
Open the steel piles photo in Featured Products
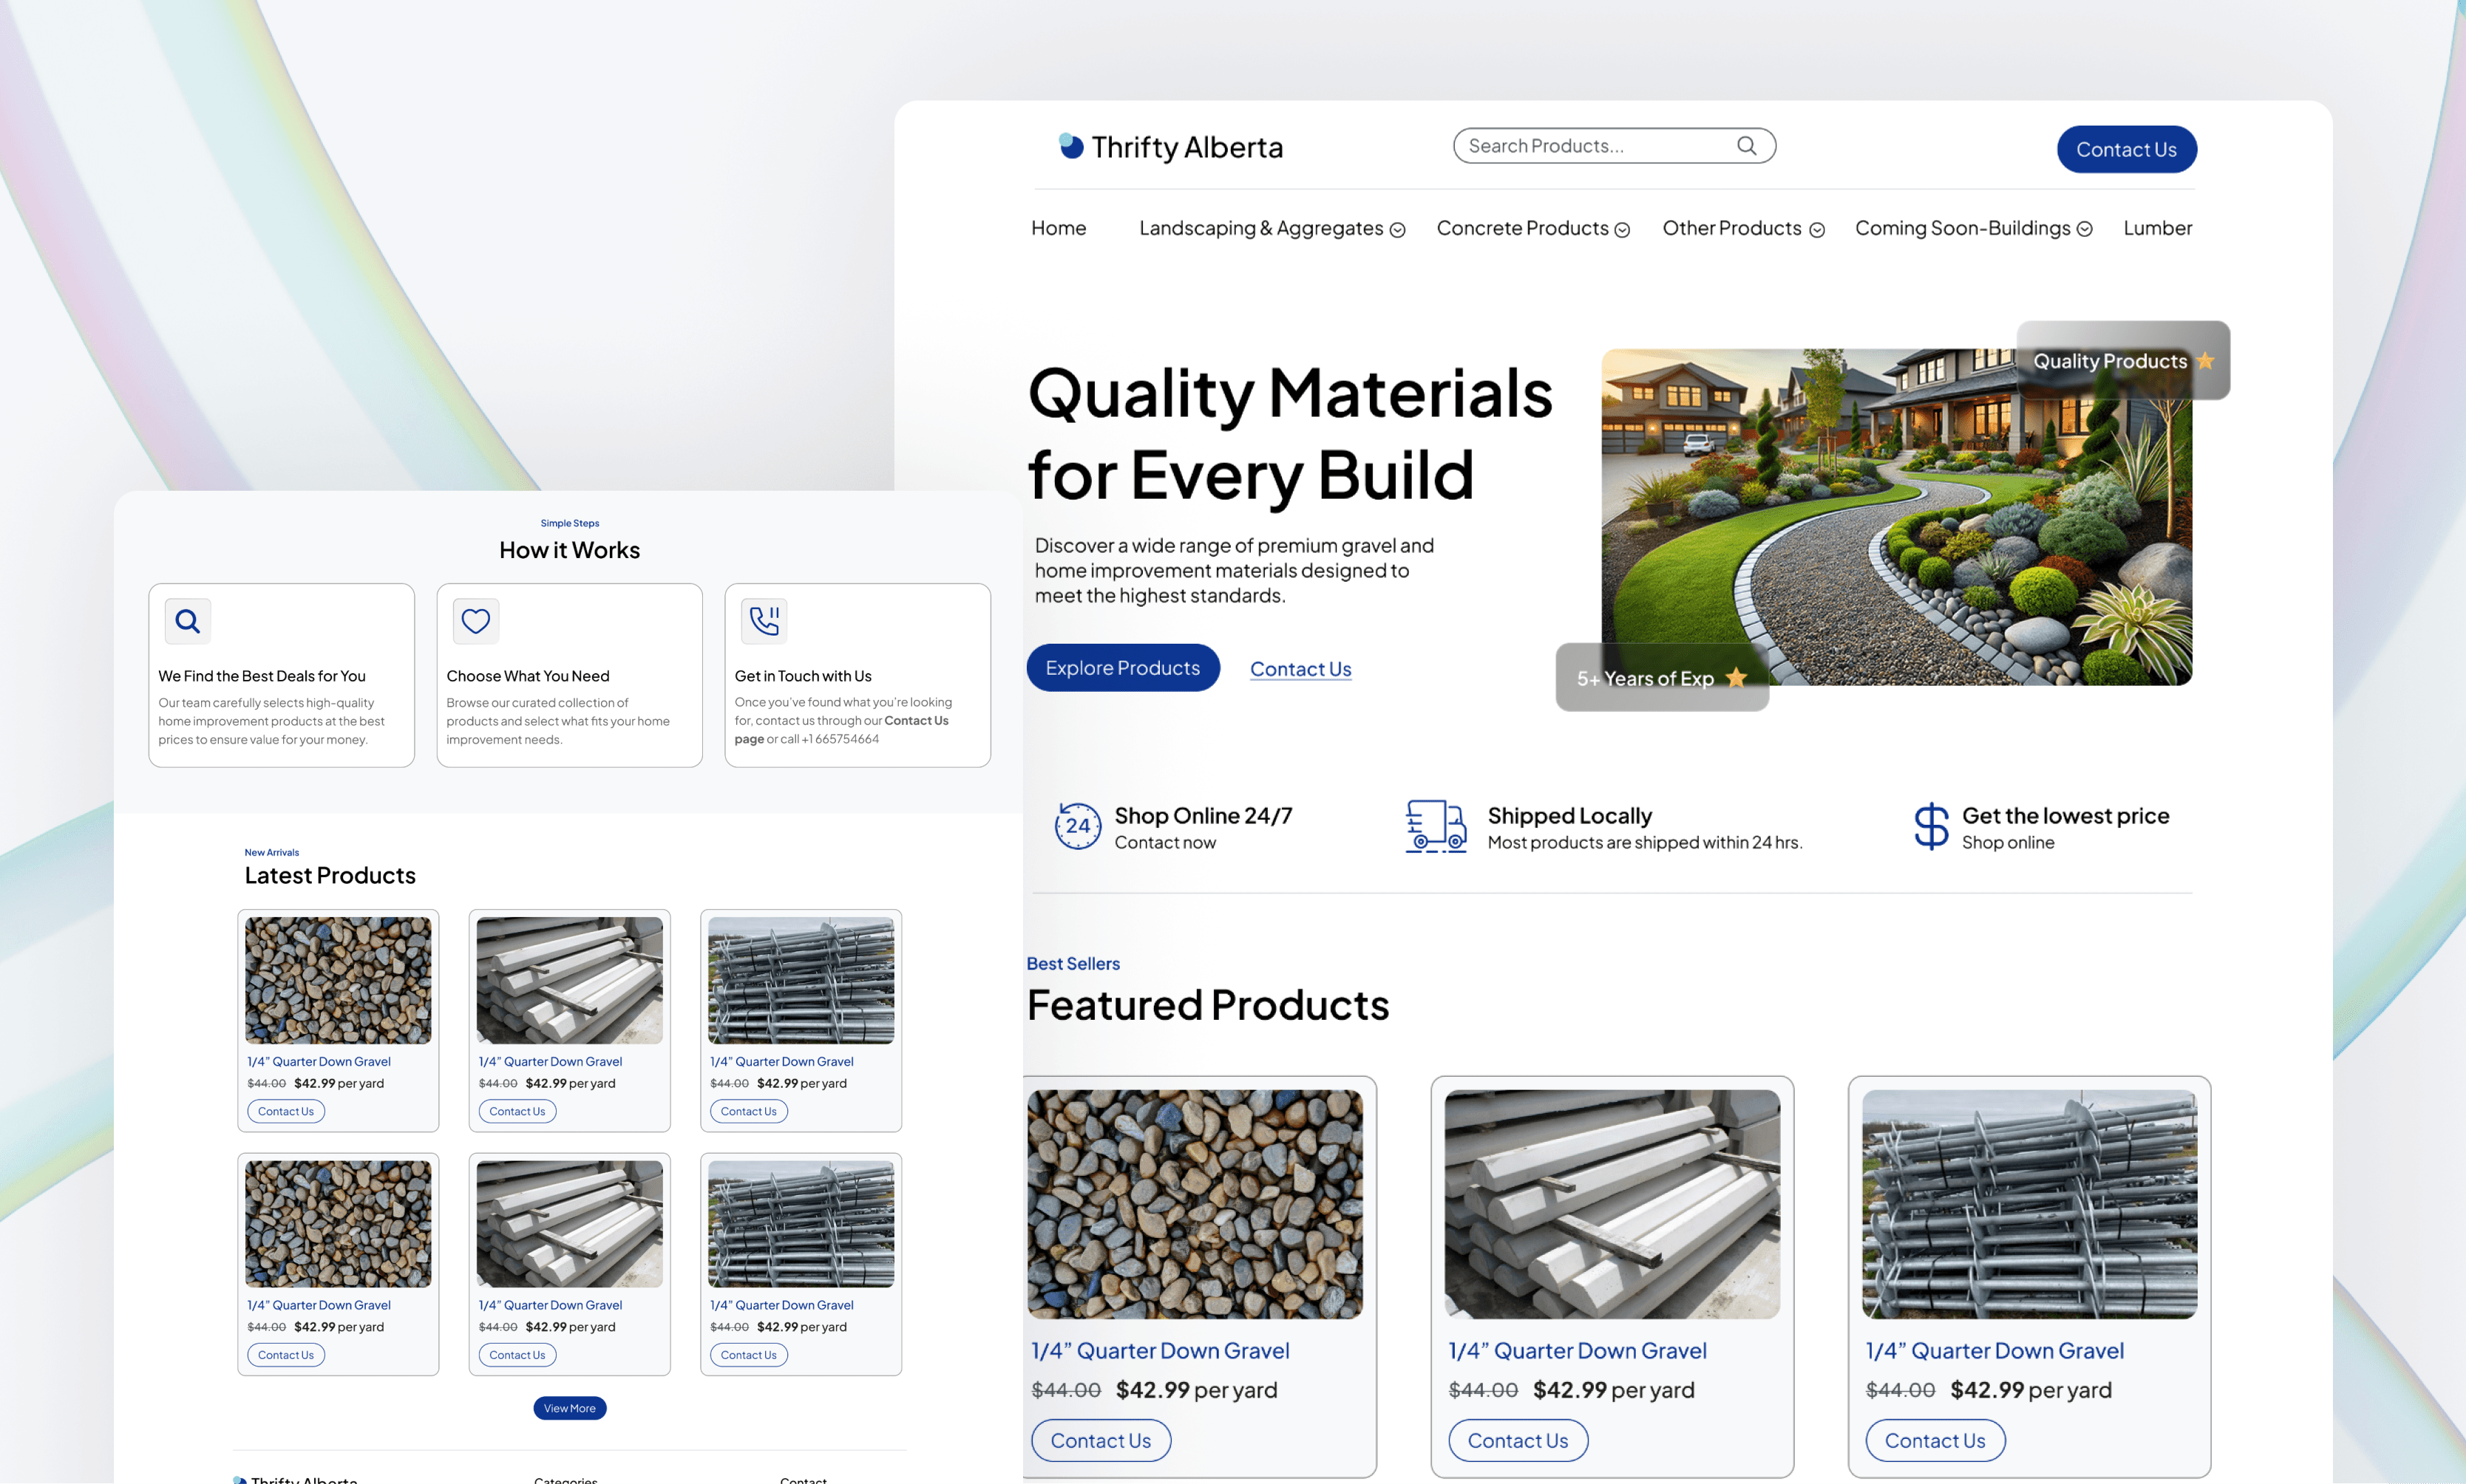pos(2029,1204)
